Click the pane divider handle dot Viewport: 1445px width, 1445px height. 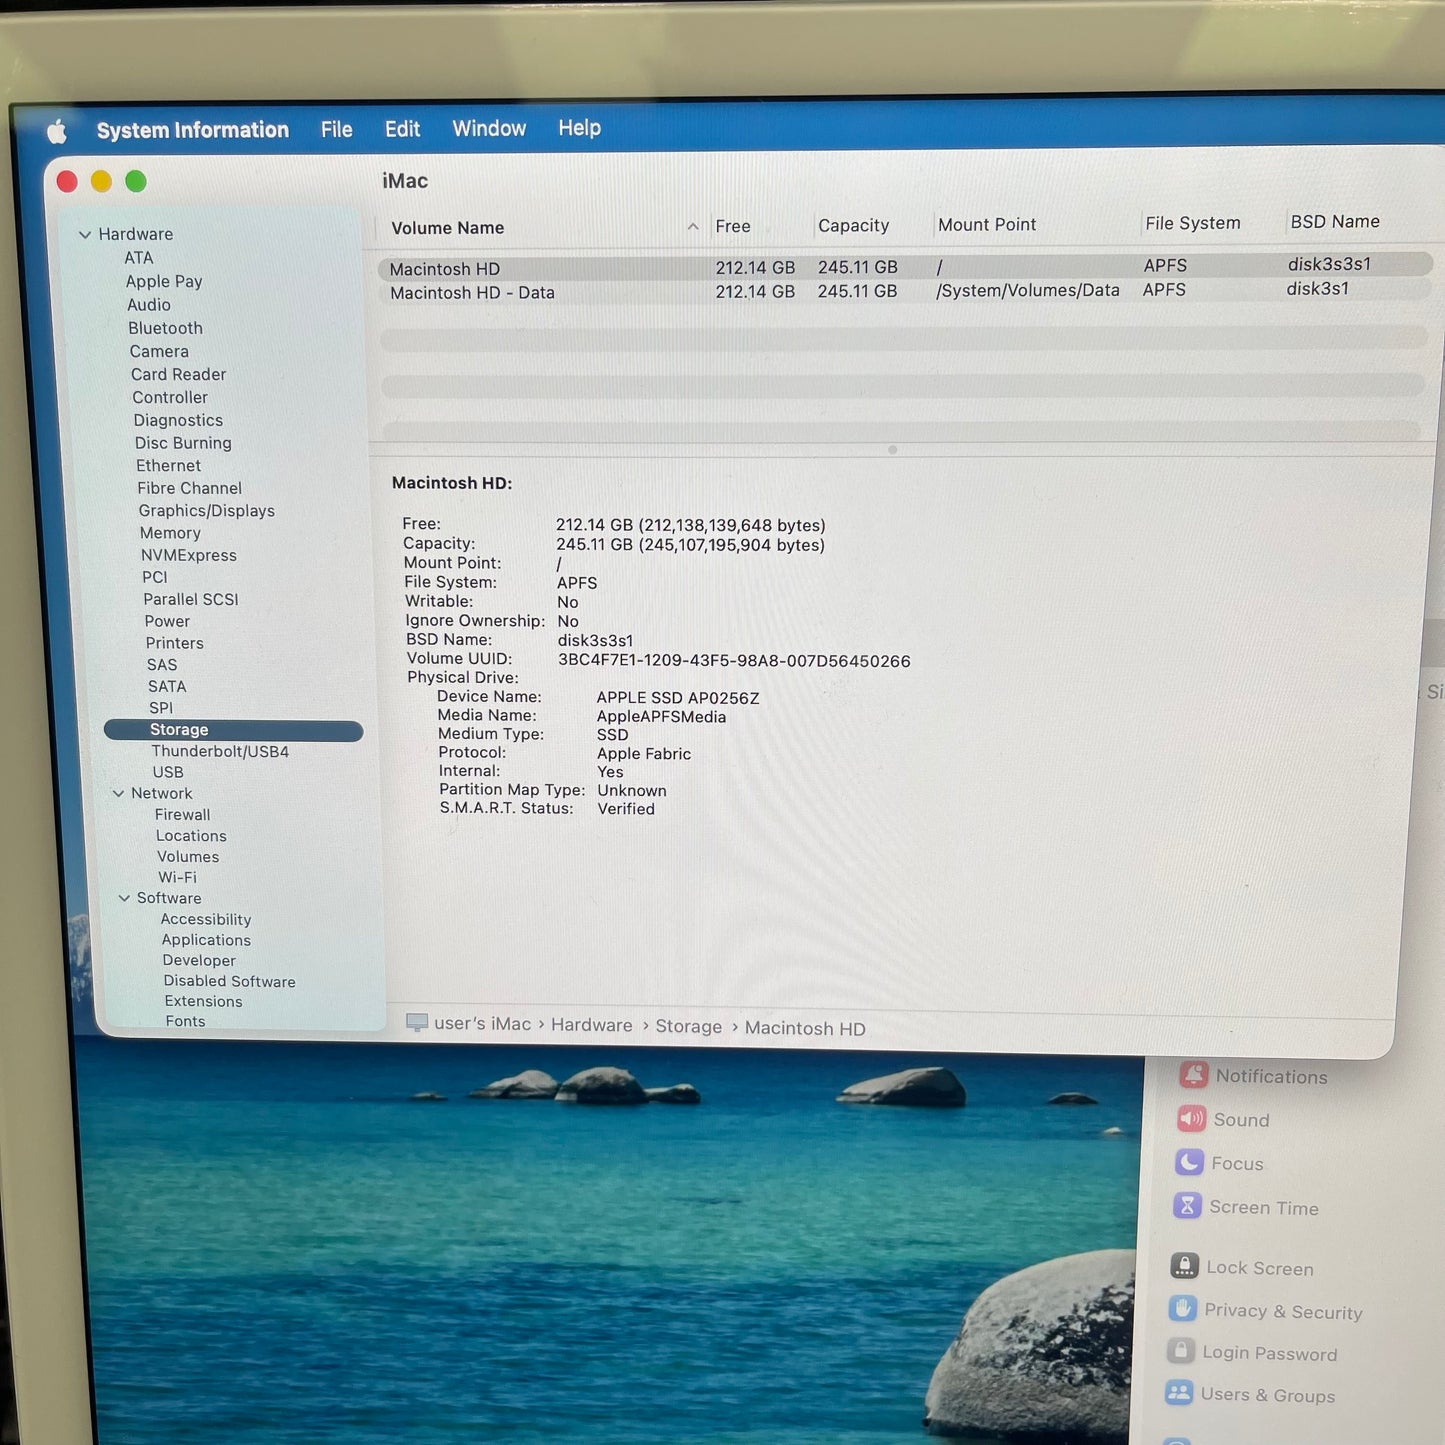893,450
